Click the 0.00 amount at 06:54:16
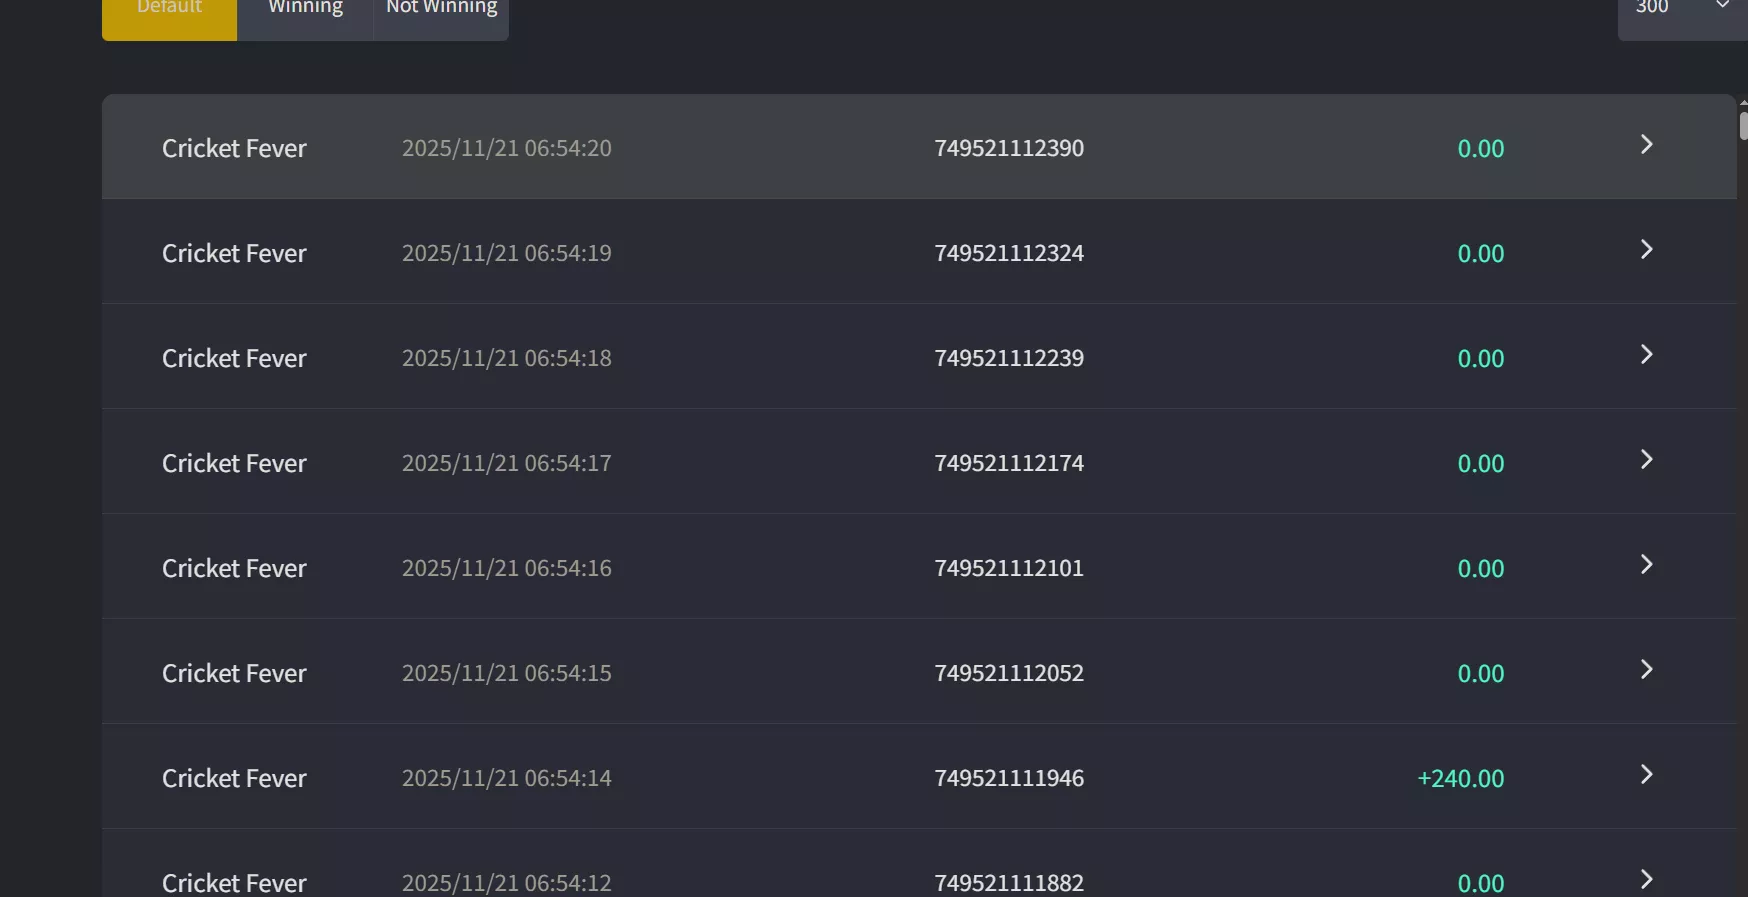This screenshot has height=897, width=1748. [x=1480, y=568]
